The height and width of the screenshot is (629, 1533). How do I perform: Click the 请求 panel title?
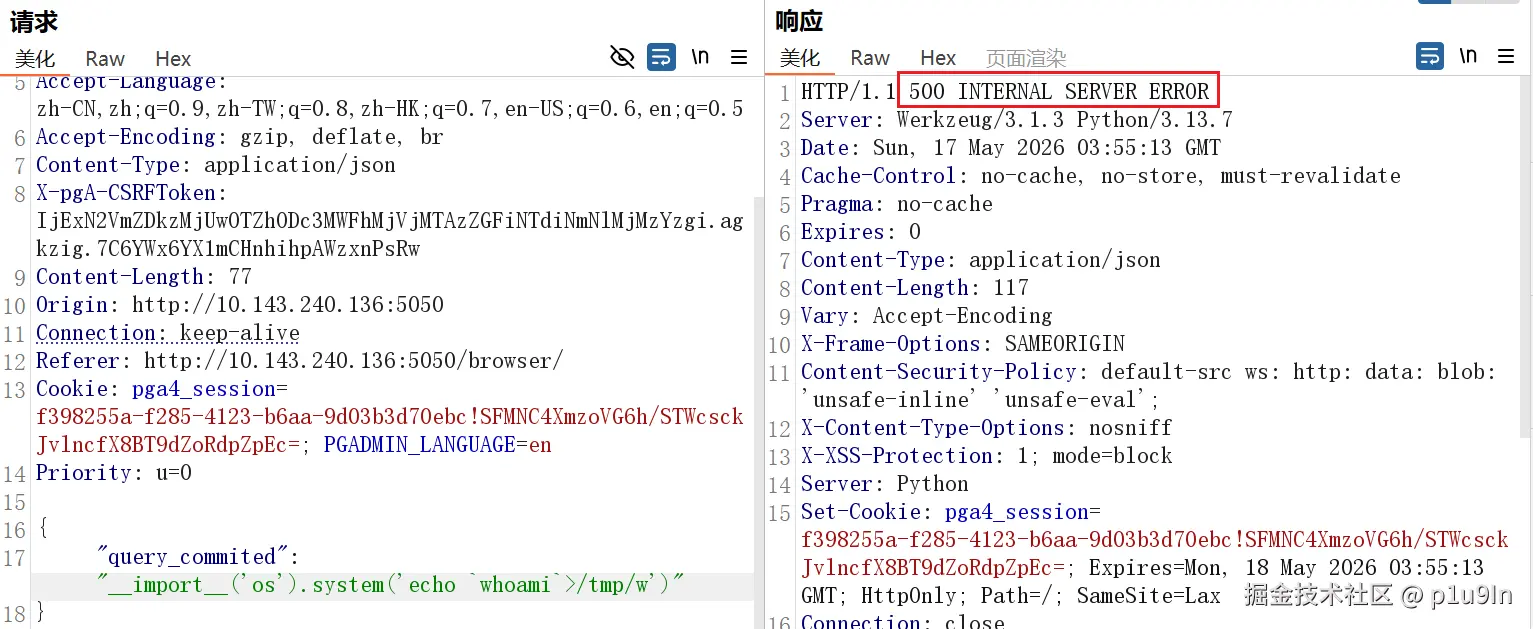pyautogui.click(x=34, y=20)
